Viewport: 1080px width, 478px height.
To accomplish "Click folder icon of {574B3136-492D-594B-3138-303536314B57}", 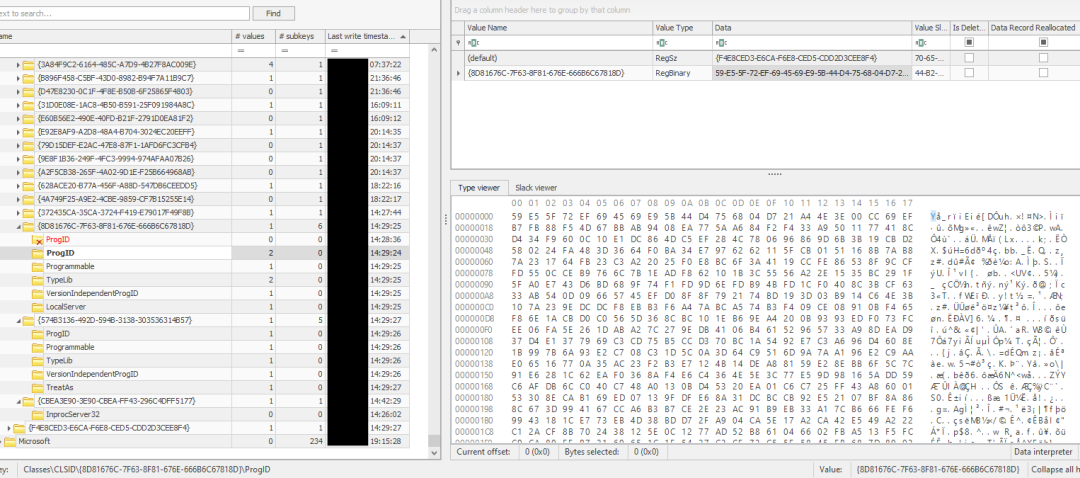I will tap(28, 320).
